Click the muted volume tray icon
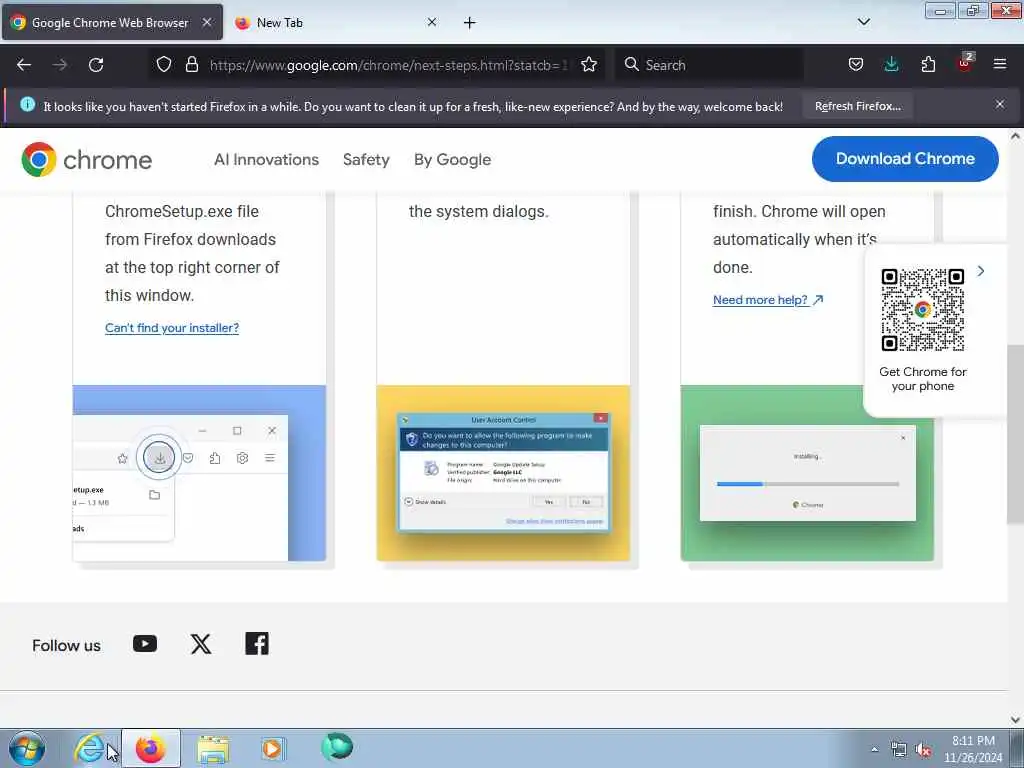Screen dimensions: 1024x768 923,750
